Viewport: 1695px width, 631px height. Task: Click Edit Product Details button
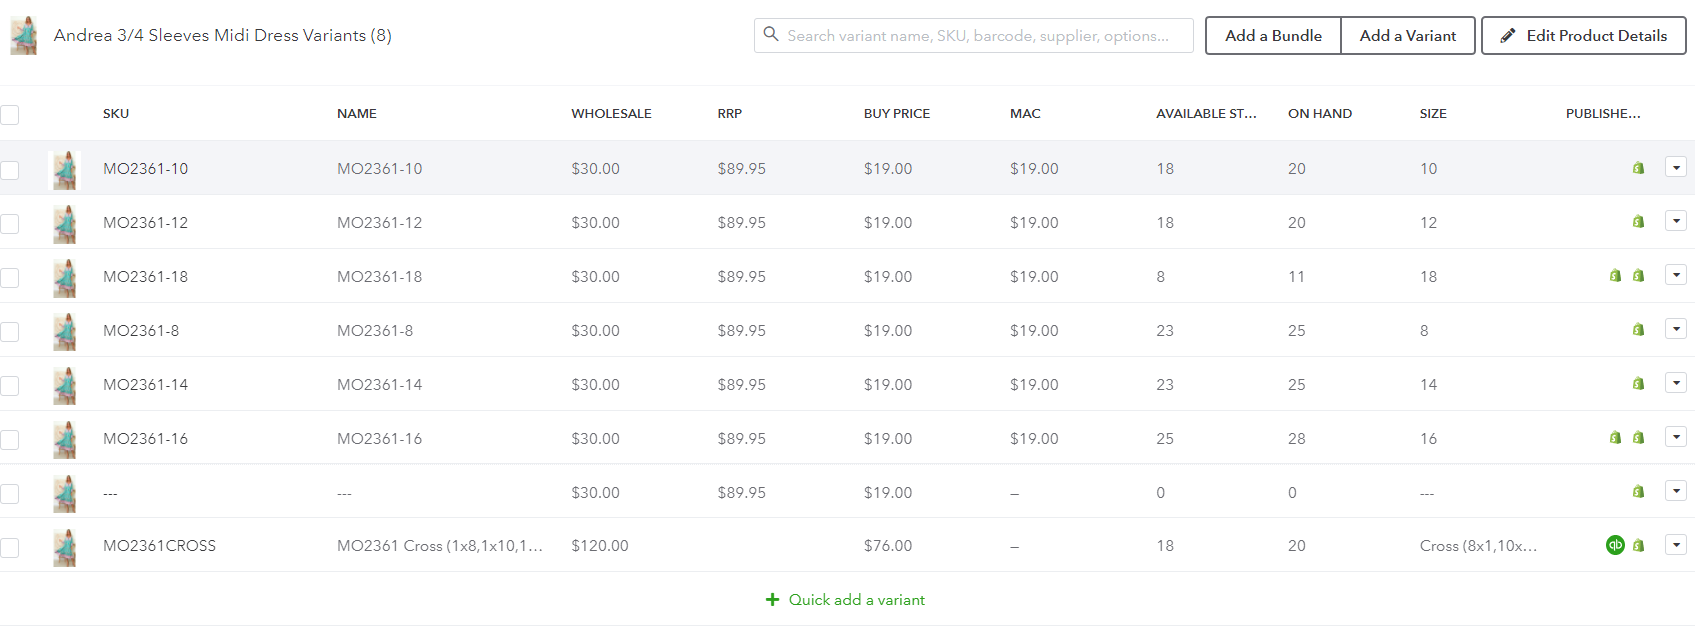1583,36
